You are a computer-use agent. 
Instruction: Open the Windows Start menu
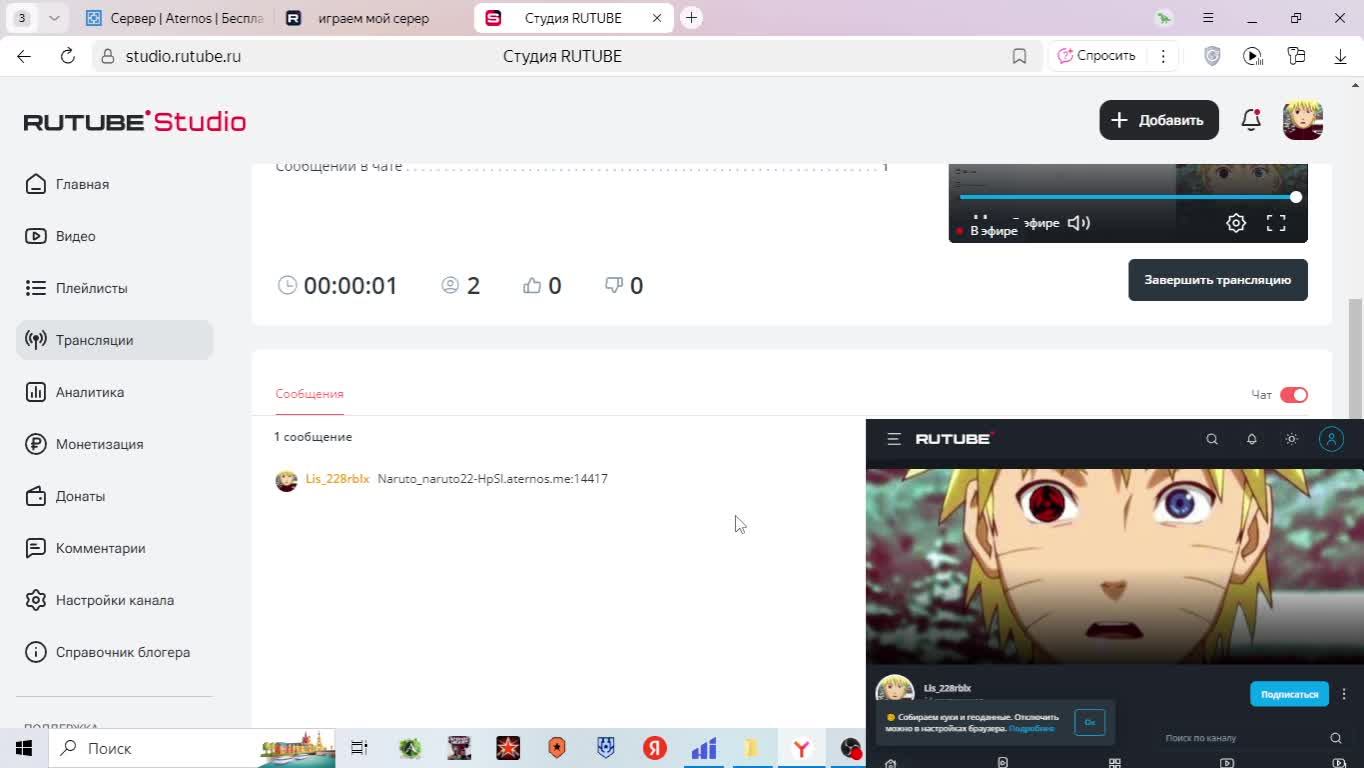[24, 748]
